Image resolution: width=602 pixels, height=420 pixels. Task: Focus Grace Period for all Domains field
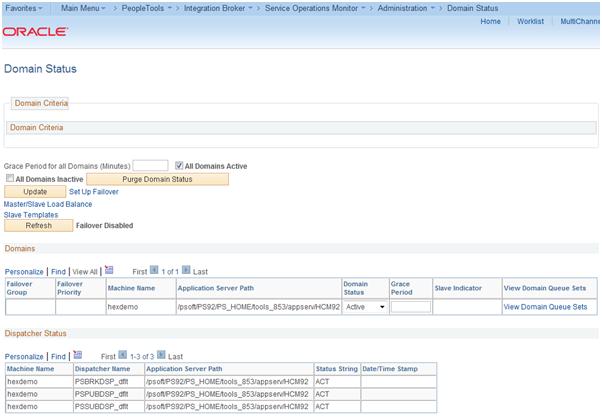[x=150, y=165]
